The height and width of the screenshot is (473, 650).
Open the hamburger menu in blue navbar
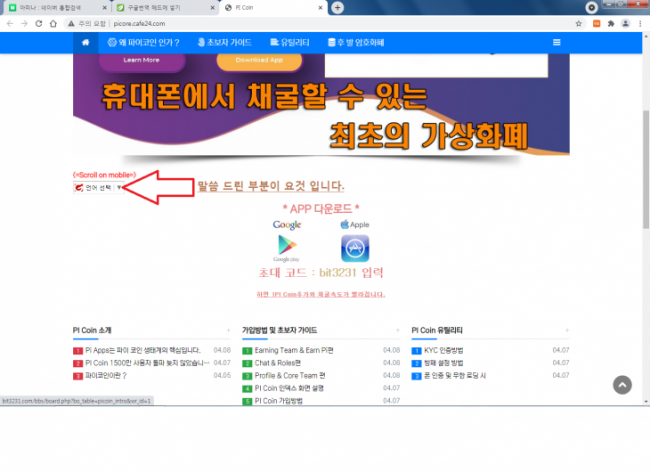(x=557, y=42)
